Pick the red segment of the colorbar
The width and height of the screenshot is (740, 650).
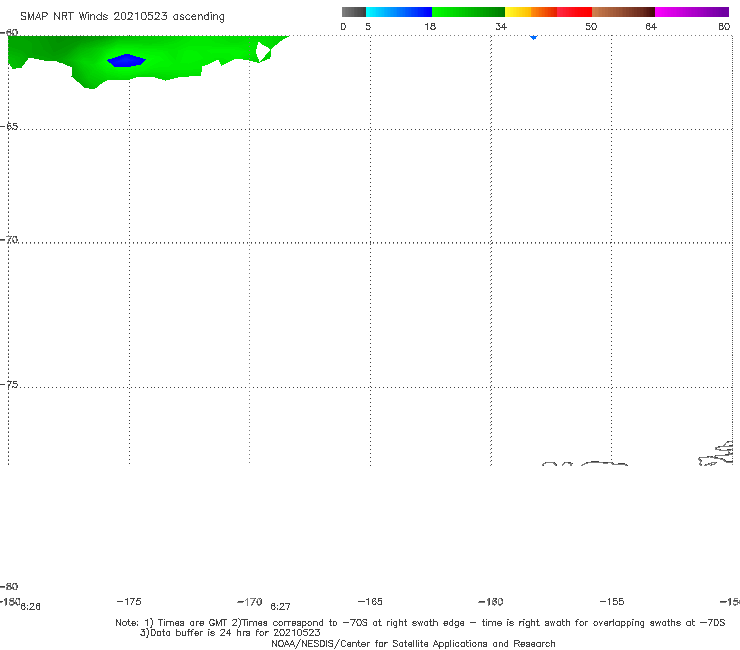click(x=574, y=12)
